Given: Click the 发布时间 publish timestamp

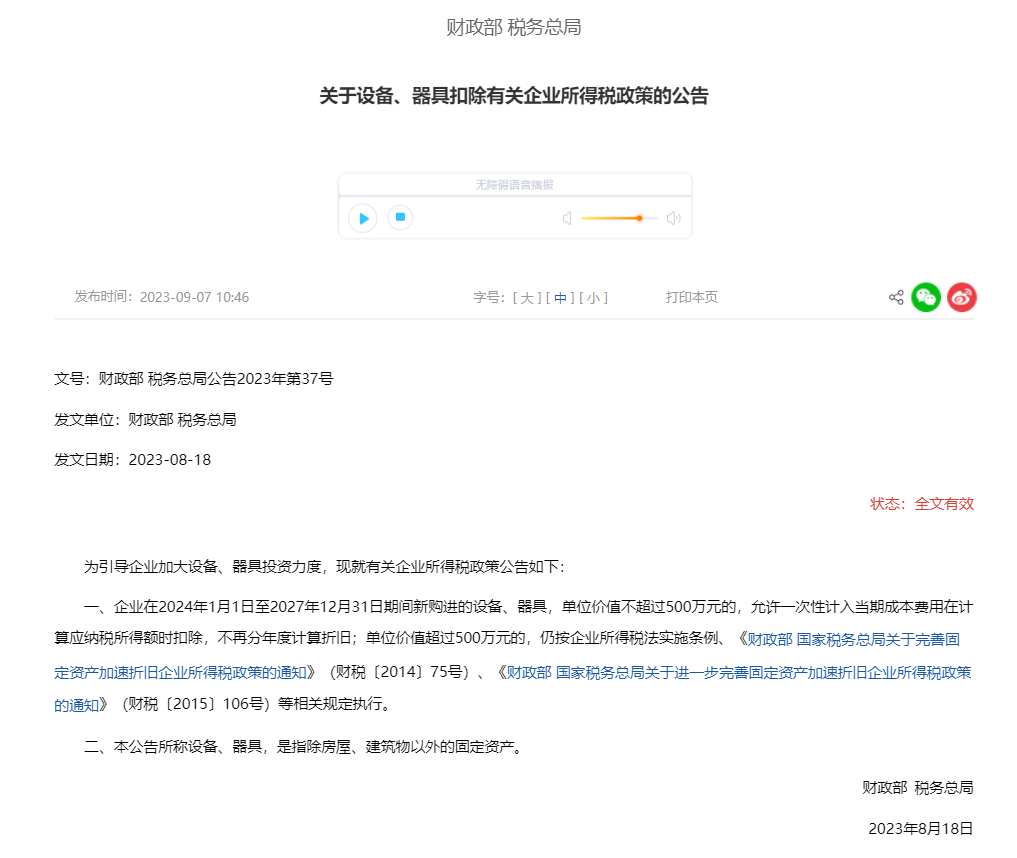Looking at the screenshot, I should [x=162, y=297].
